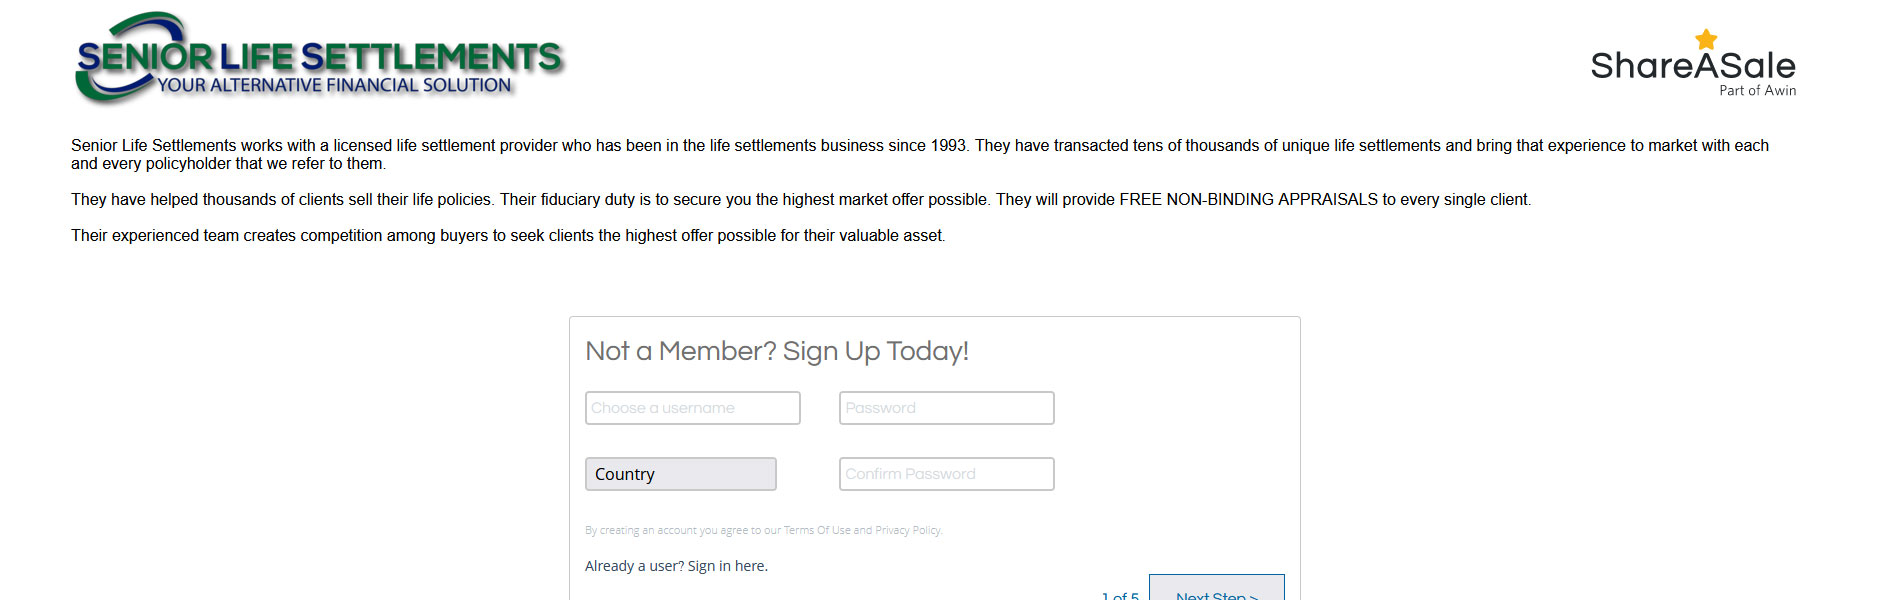This screenshot has height=600, width=1895.
Task: Focus the Confirm Password field
Action: tap(946, 474)
